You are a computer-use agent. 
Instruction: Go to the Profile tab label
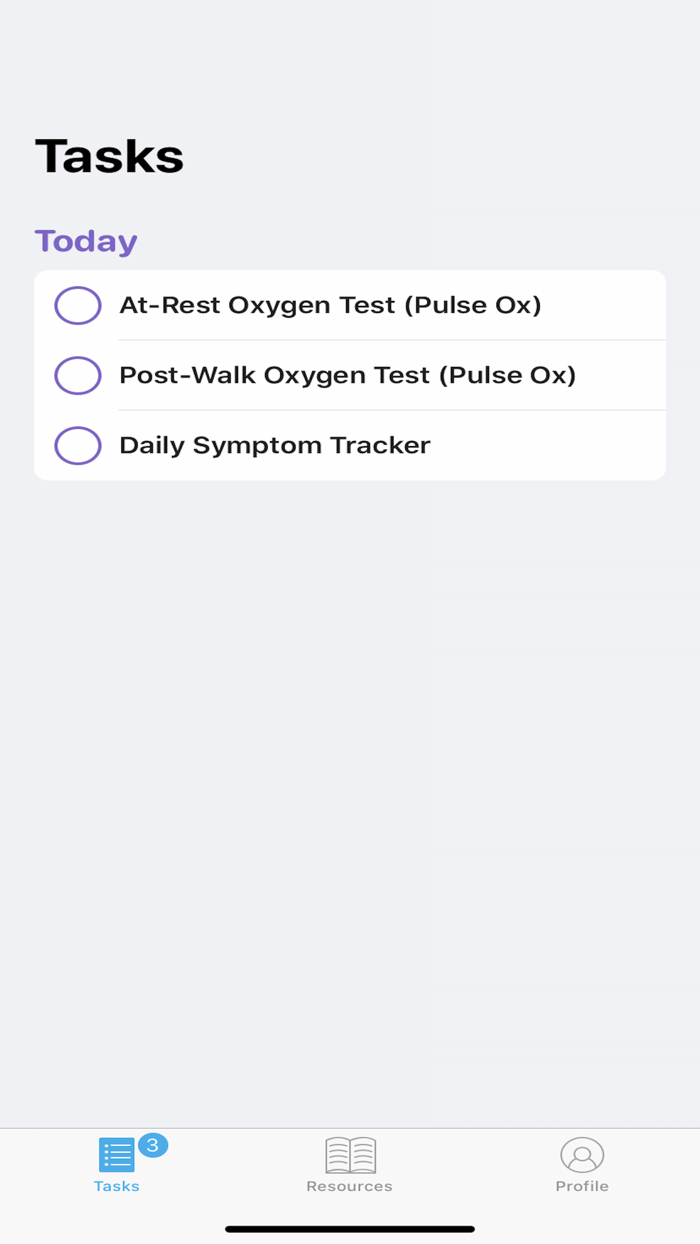[x=582, y=1187]
